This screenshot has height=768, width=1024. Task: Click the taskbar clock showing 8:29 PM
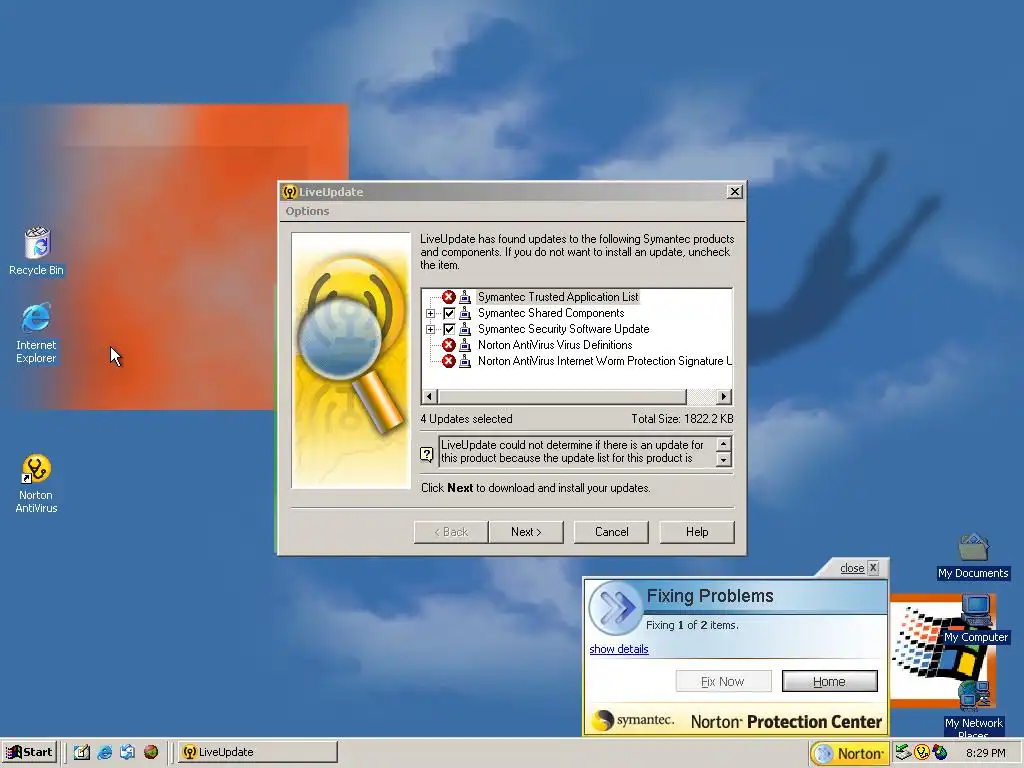click(985, 753)
